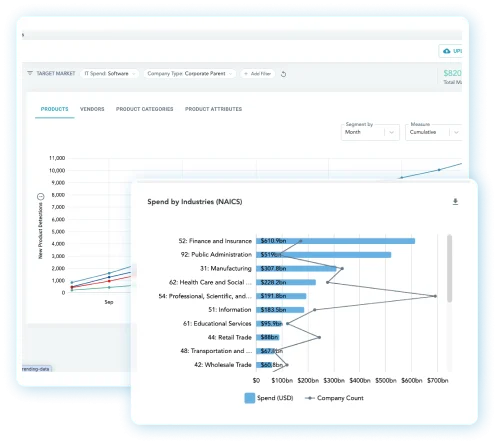Open the Company Type: Corporate Parent dropdown

click(190, 74)
